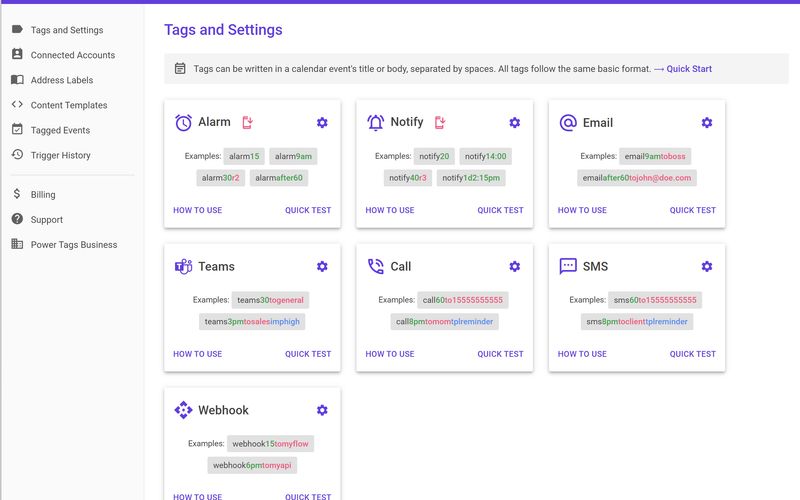
Task: Run QUICK TEST on Notify card
Action: point(501,210)
